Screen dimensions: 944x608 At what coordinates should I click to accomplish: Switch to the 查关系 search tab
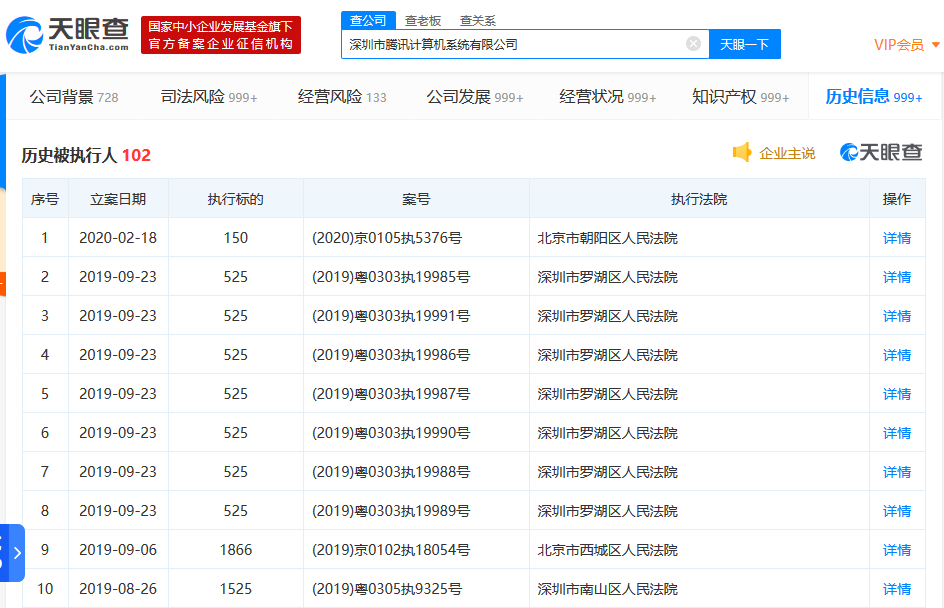tap(477, 21)
